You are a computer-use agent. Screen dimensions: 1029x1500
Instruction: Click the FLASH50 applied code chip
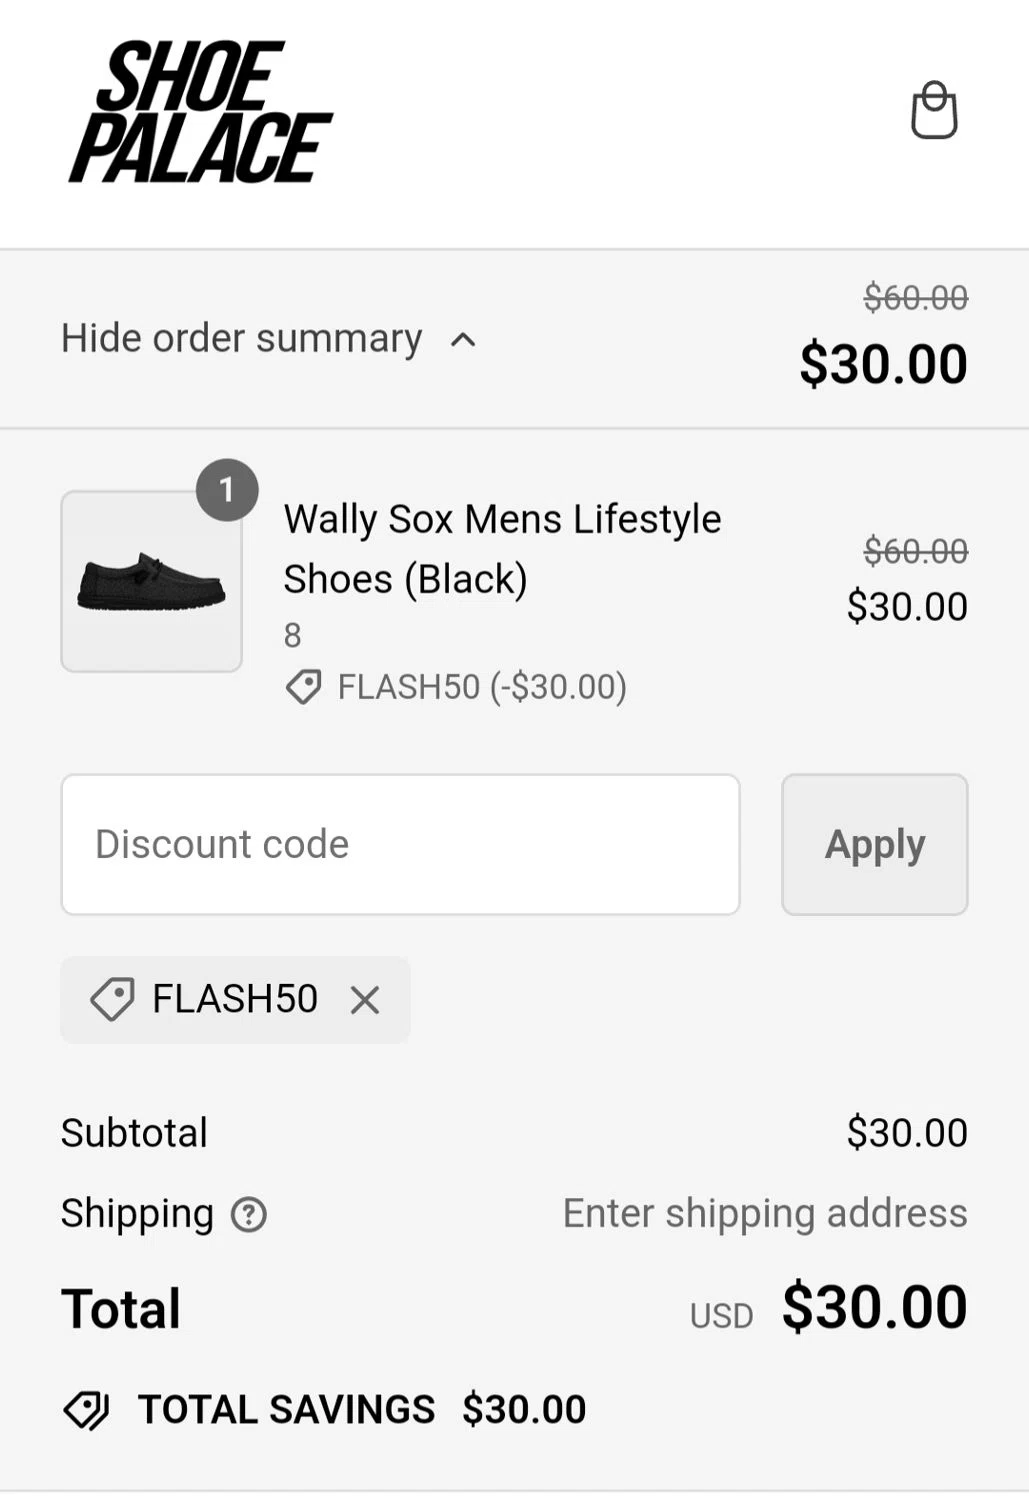(235, 1000)
